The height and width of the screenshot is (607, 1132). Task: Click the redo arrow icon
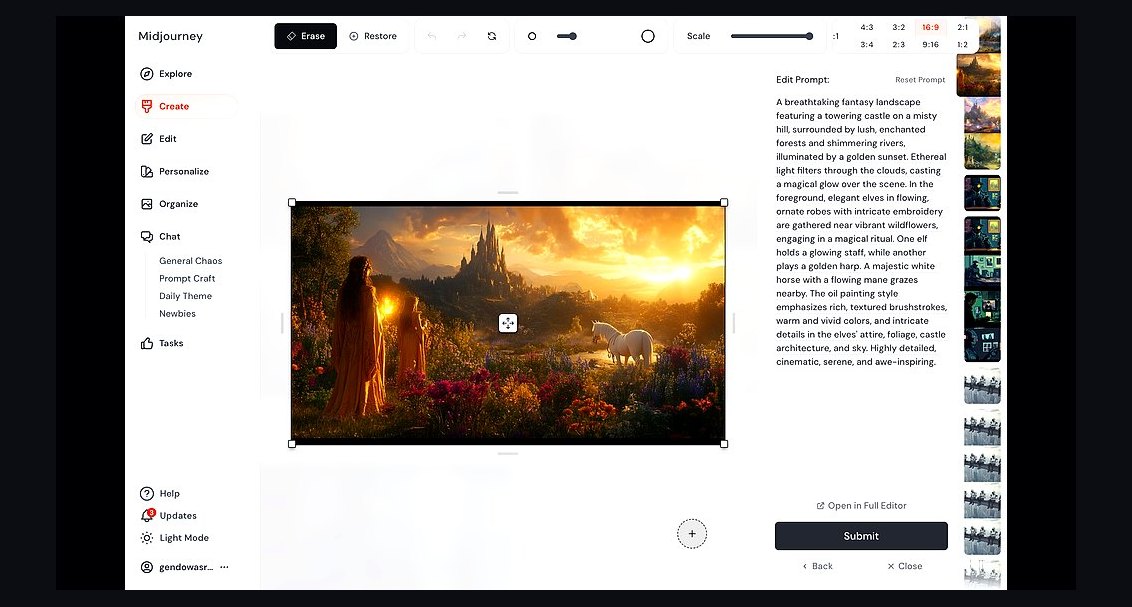(x=462, y=36)
